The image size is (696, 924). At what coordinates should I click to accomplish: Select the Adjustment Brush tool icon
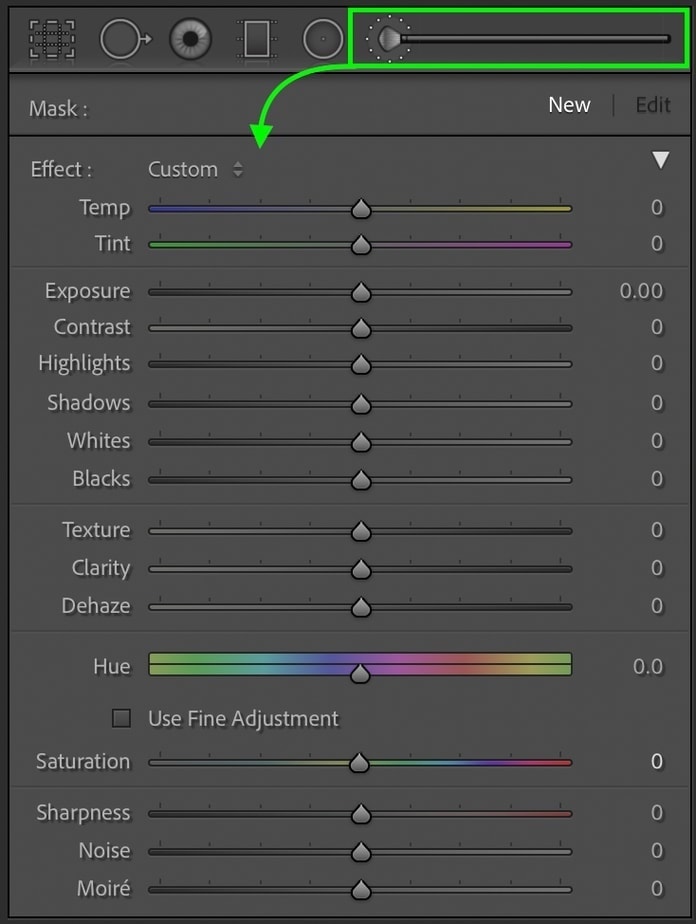point(388,39)
